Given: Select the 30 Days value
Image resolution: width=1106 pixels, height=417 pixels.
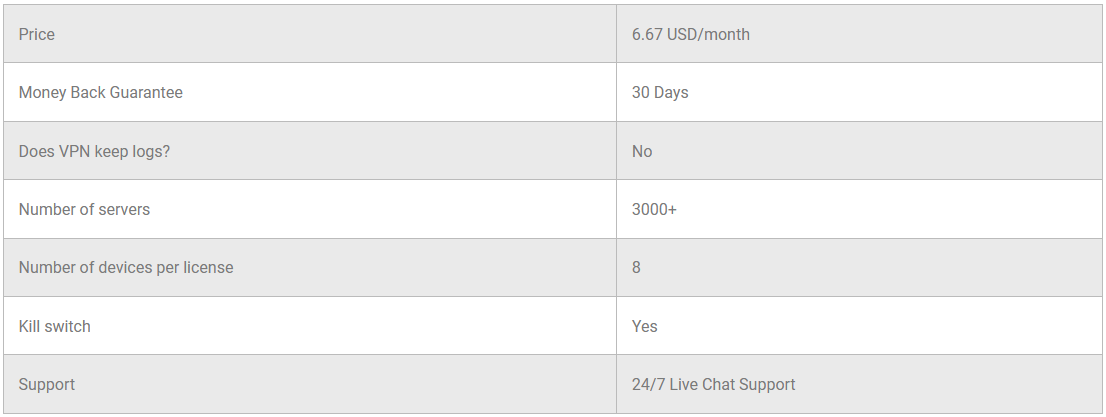Looking at the screenshot, I should coord(660,93).
